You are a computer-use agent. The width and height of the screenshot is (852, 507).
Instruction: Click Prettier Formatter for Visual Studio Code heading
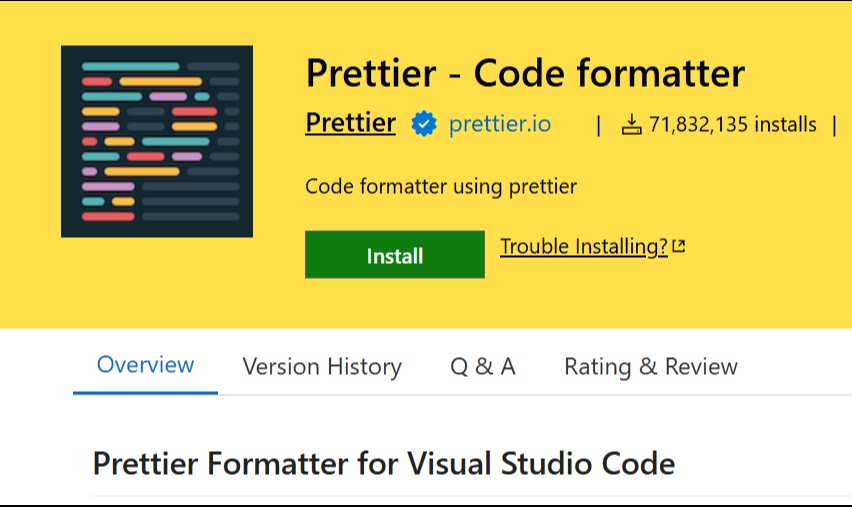click(x=384, y=464)
